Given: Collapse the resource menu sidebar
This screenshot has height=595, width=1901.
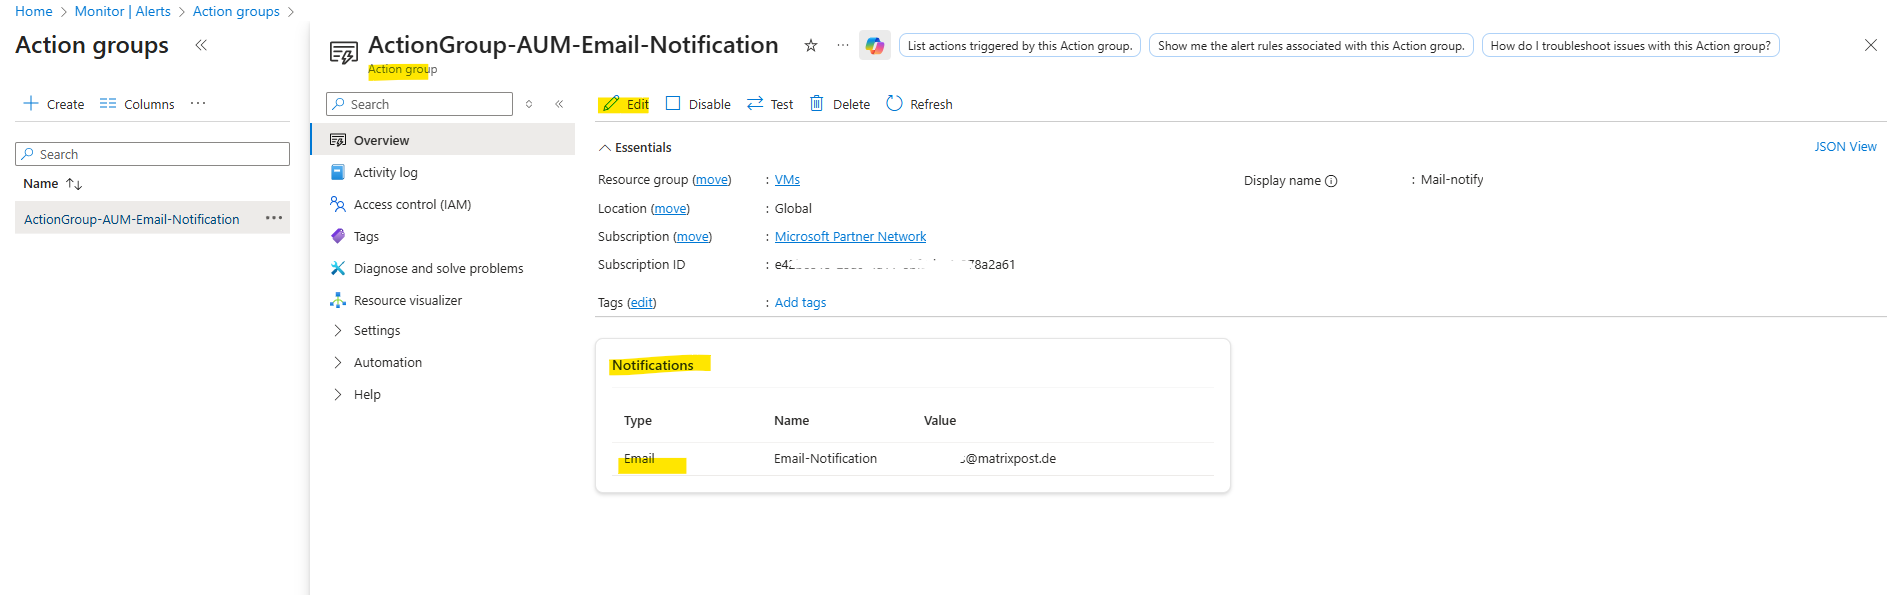Looking at the screenshot, I should click(x=559, y=104).
